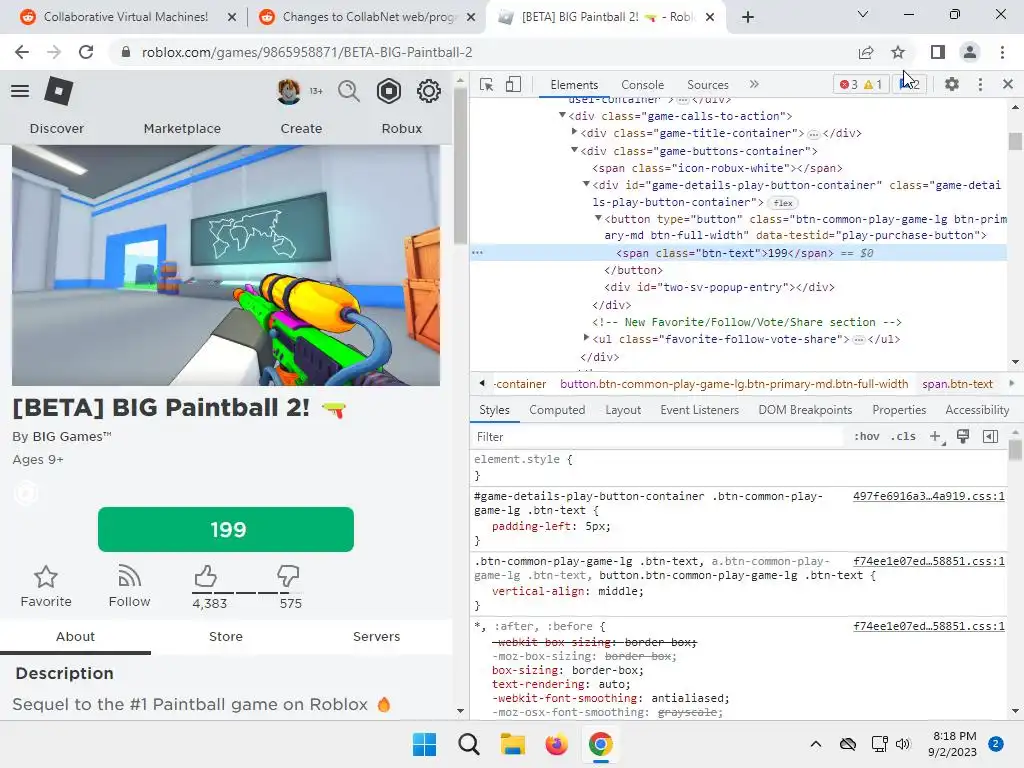The height and width of the screenshot is (768, 1024).
Task: Like the game with thumbs up
Action: tap(206, 576)
